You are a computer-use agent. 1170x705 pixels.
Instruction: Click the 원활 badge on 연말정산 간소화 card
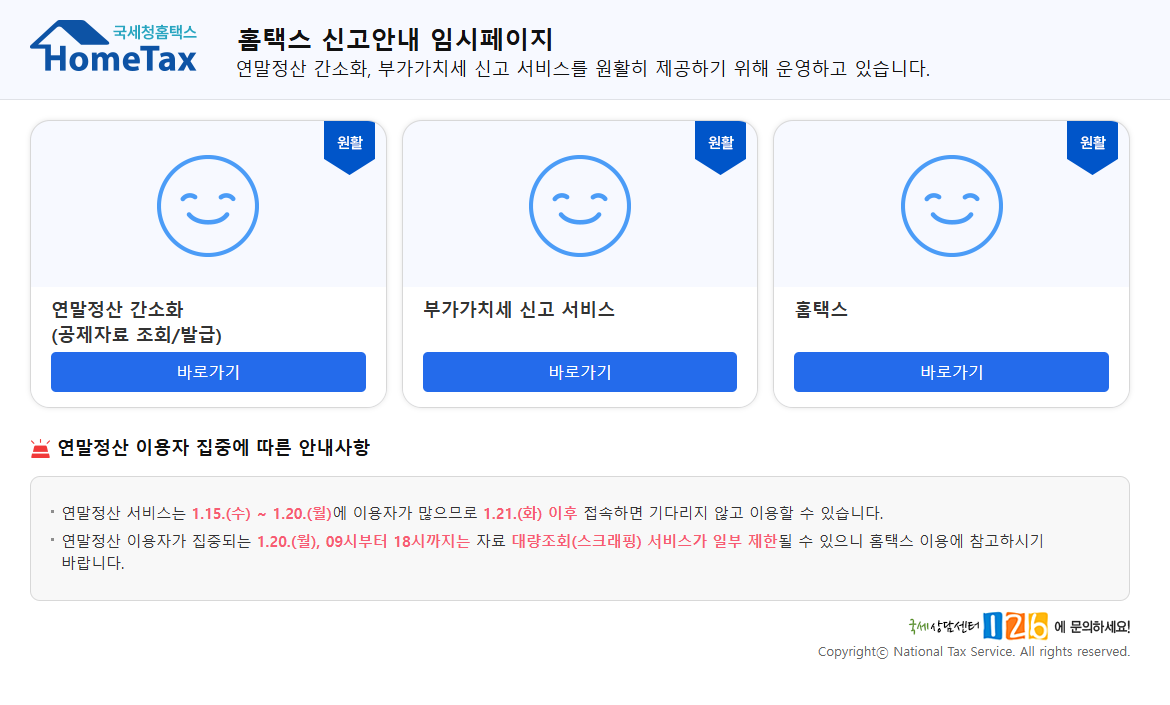click(x=349, y=143)
